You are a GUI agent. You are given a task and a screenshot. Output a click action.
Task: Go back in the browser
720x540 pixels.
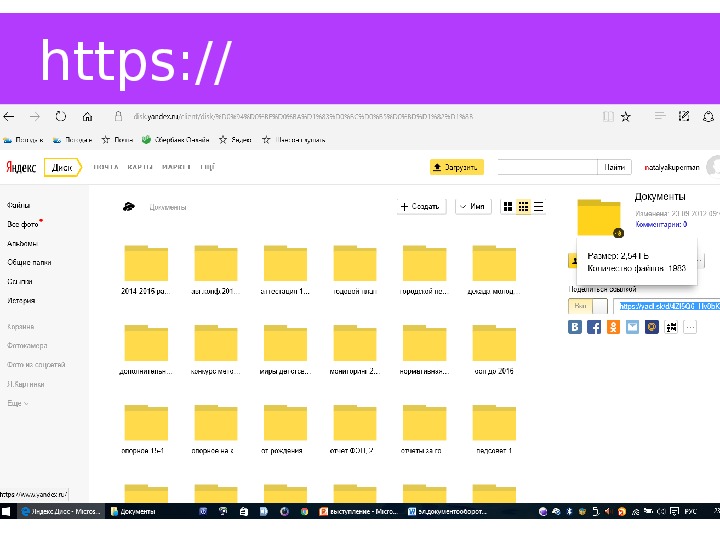pyautogui.click(x=9, y=117)
